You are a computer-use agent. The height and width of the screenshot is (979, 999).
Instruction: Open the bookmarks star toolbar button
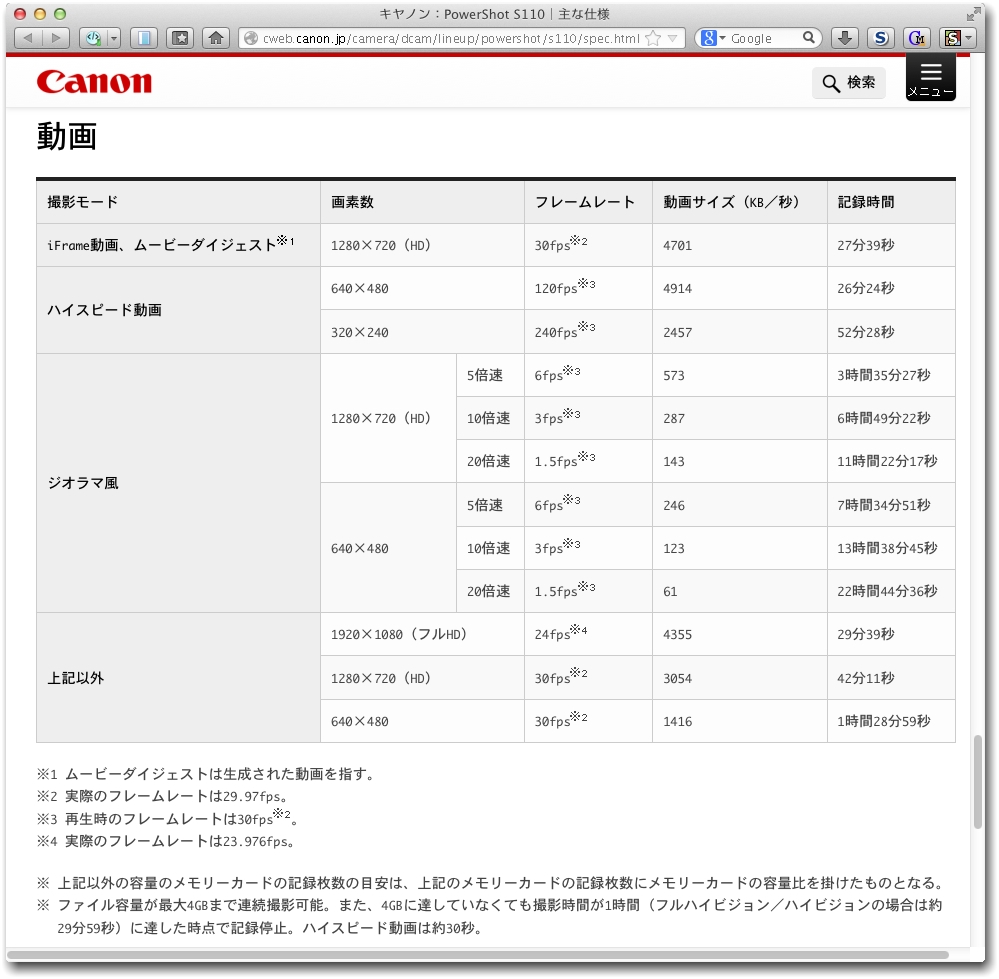(180, 39)
